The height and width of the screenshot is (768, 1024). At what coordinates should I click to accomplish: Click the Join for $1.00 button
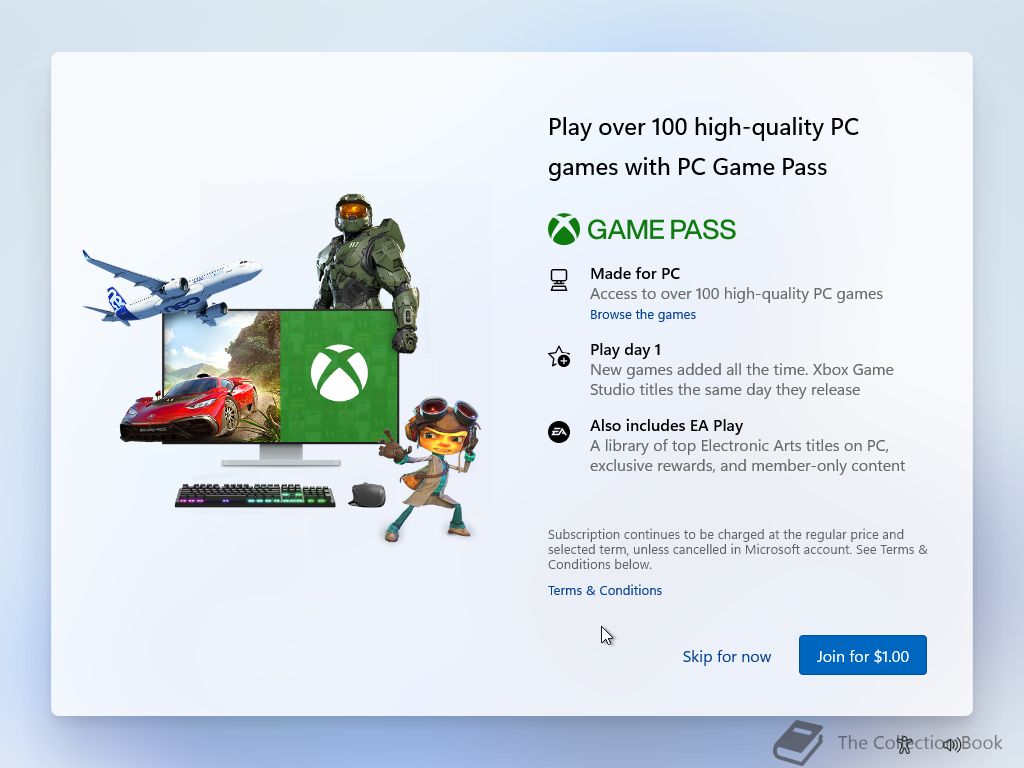point(863,655)
